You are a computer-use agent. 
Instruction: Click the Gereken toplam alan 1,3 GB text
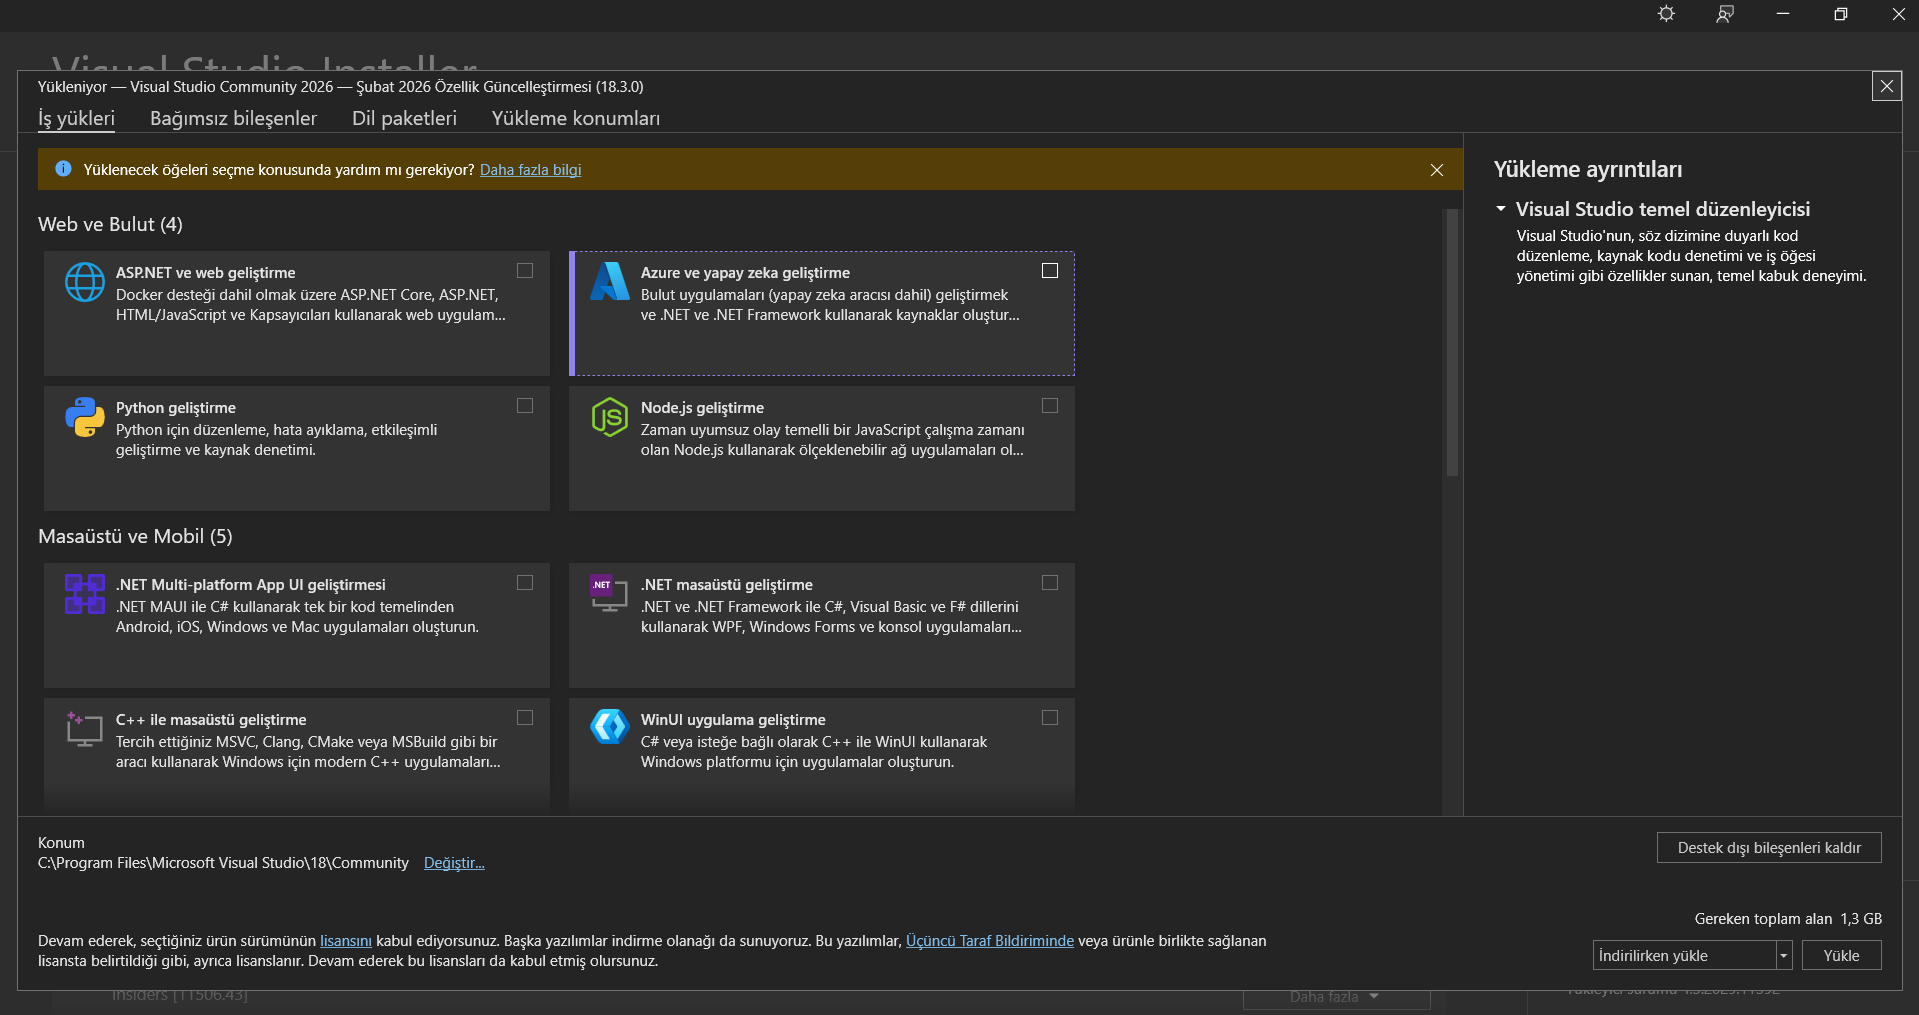point(1788,919)
